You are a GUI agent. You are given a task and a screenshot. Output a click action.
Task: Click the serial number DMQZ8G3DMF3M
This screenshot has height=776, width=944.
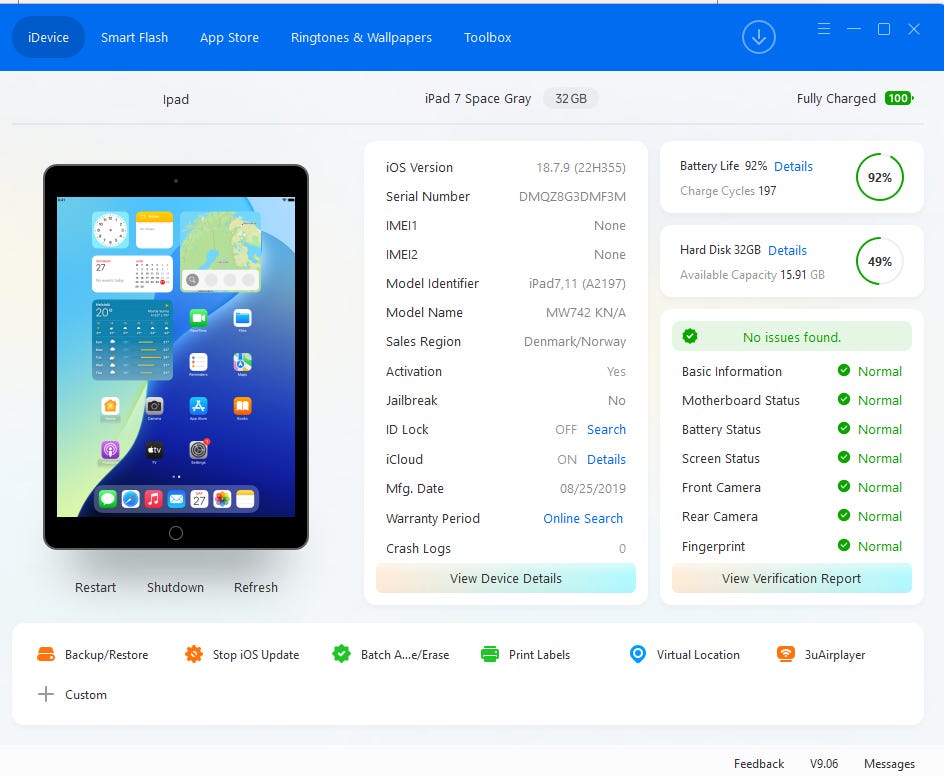click(x=572, y=196)
